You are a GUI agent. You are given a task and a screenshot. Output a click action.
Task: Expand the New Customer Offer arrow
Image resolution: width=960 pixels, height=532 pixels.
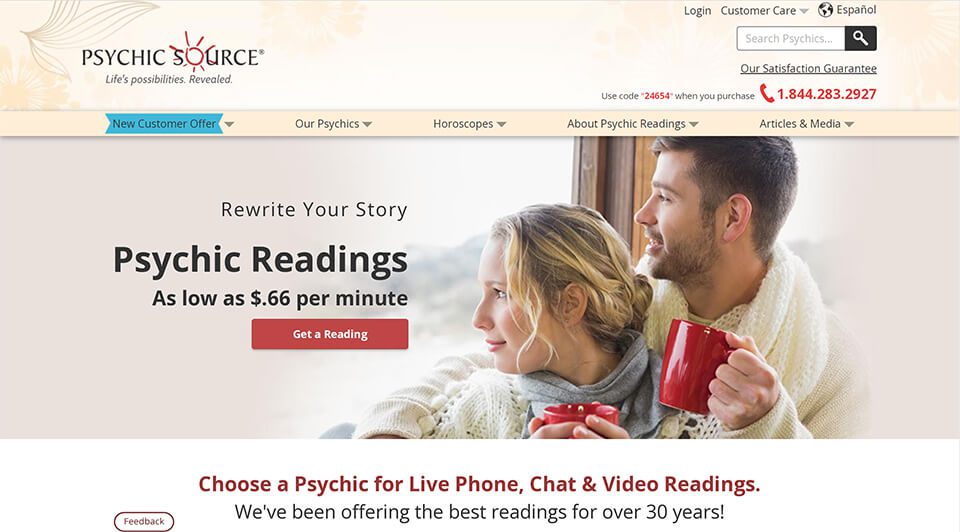pyautogui.click(x=229, y=124)
